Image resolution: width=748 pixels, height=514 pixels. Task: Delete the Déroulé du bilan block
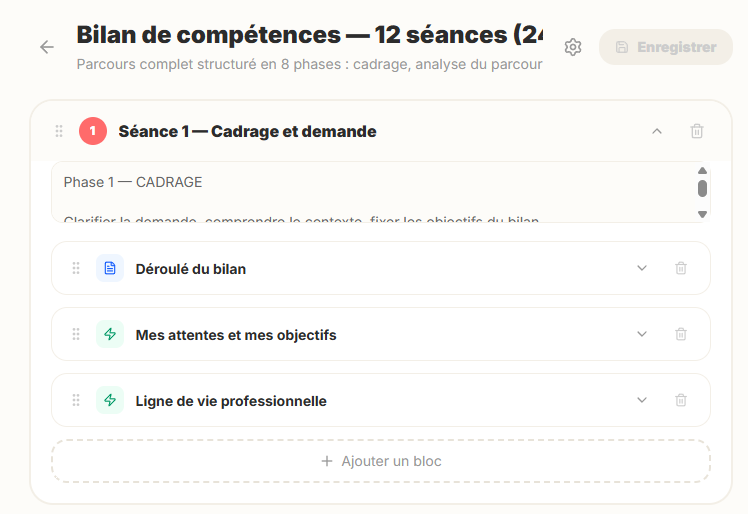click(x=681, y=268)
